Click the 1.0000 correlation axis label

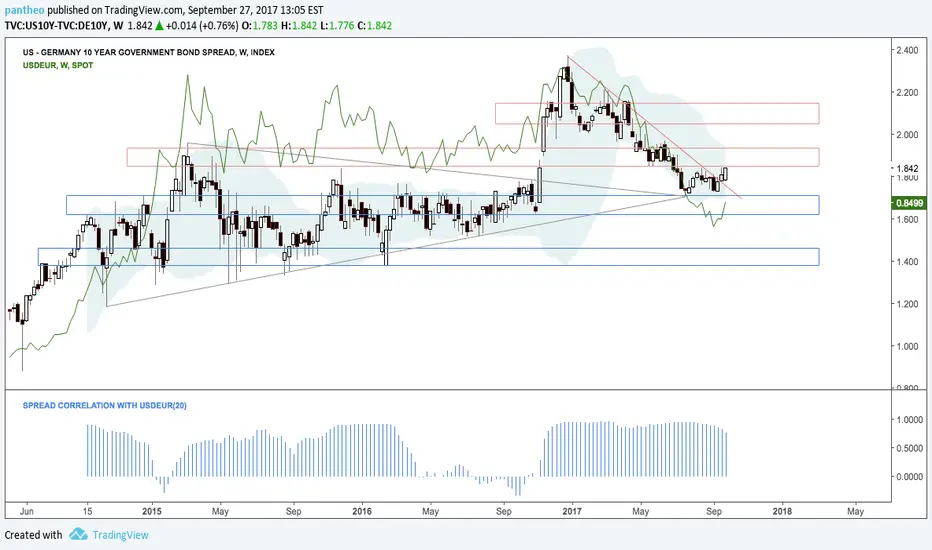[x=910, y=420]
